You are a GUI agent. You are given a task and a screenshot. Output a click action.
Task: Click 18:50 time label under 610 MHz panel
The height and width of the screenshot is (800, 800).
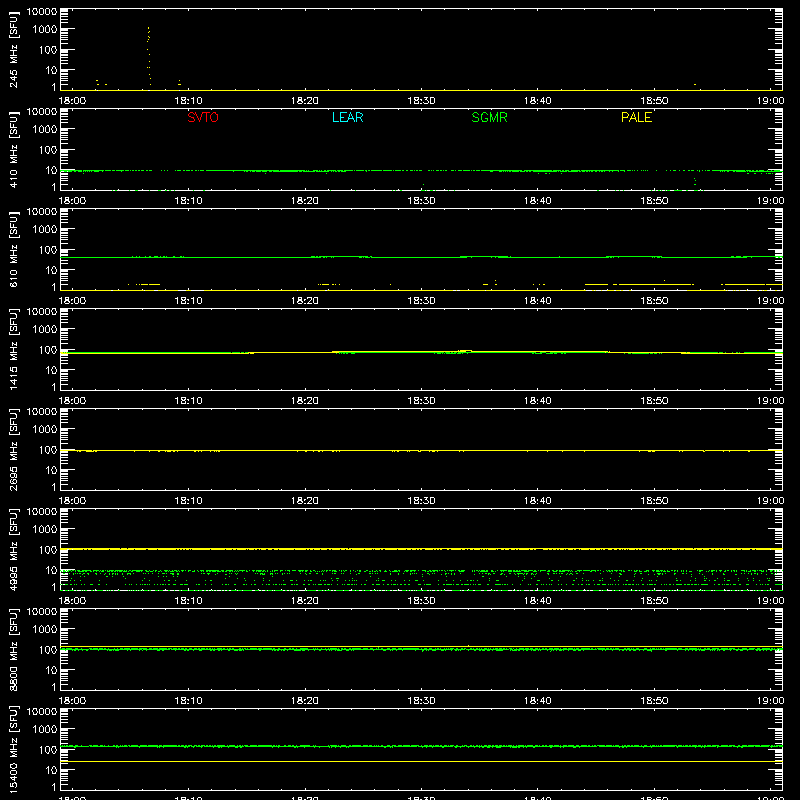(654, 301)
